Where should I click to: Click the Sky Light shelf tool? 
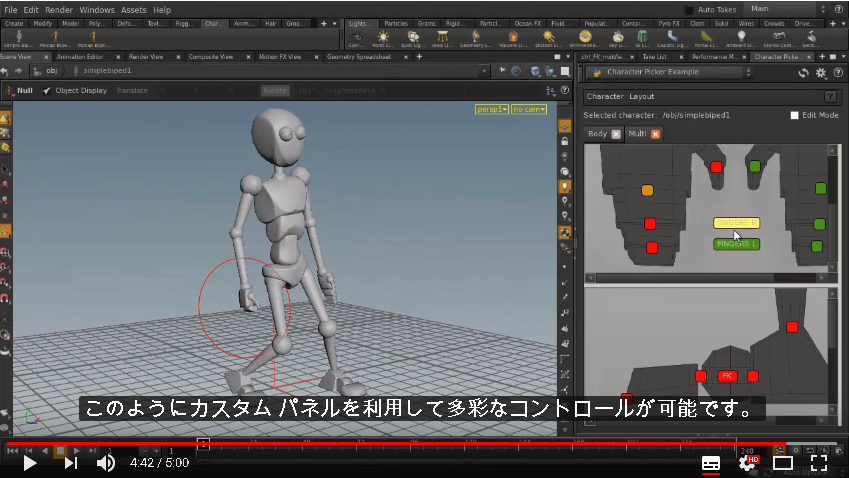point(618,39)
